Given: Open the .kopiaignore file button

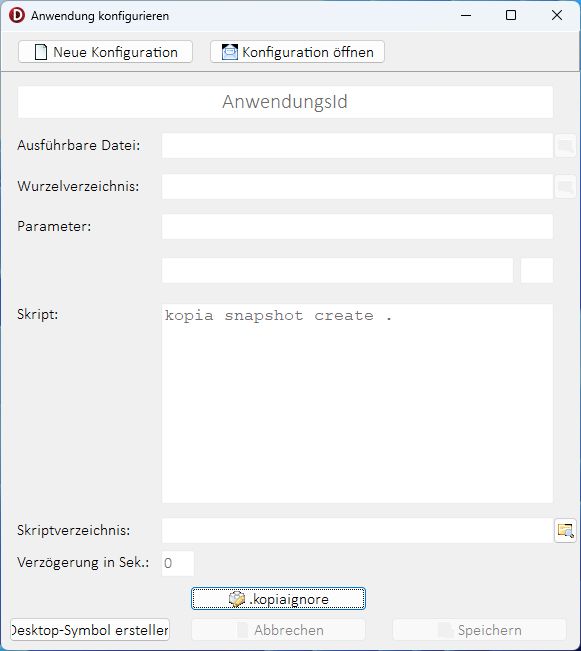Looking at the screenshot, I should (x=278, y=599).
